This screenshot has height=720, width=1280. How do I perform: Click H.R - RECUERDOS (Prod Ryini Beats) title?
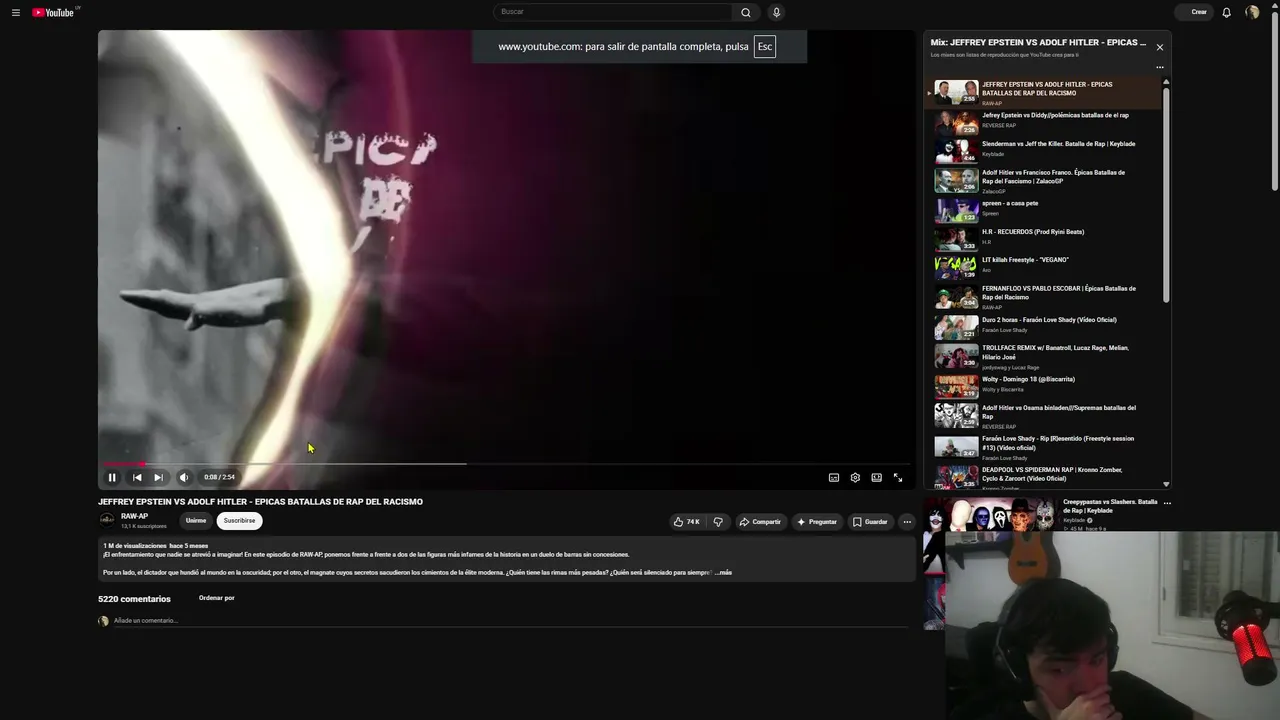coord(1033,232)
